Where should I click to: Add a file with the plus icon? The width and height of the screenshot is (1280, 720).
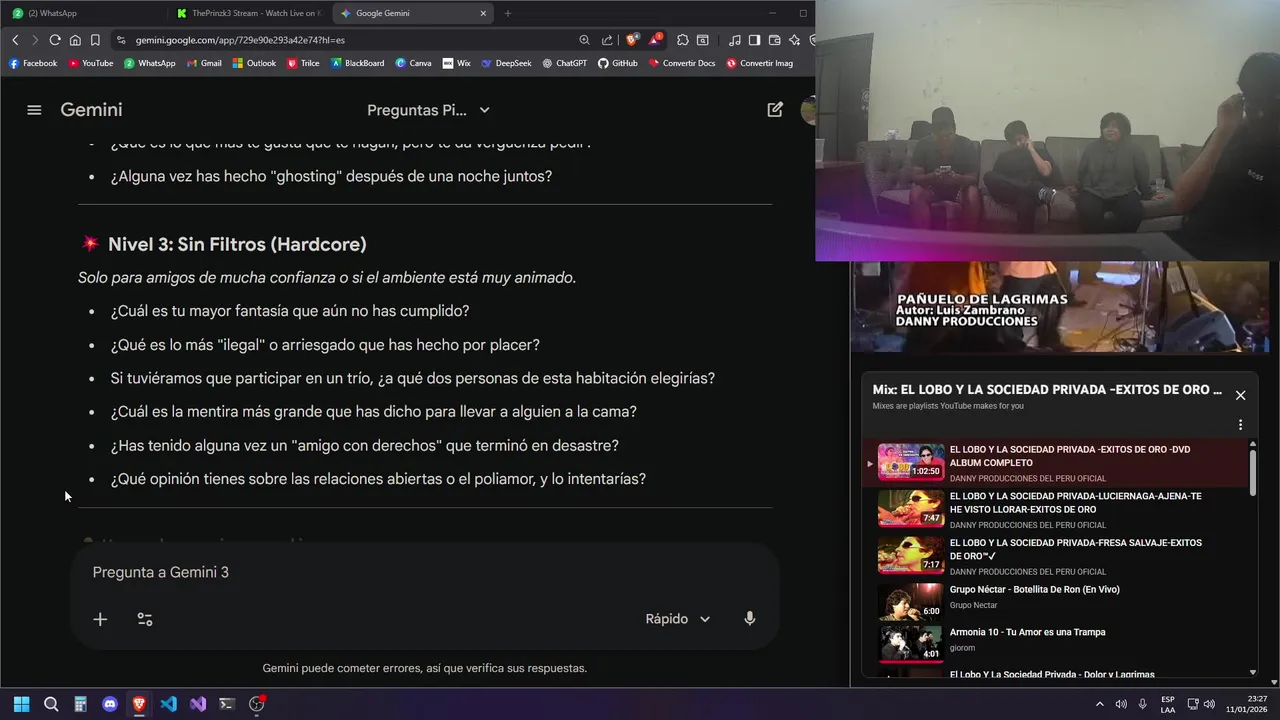pos(100,619)
